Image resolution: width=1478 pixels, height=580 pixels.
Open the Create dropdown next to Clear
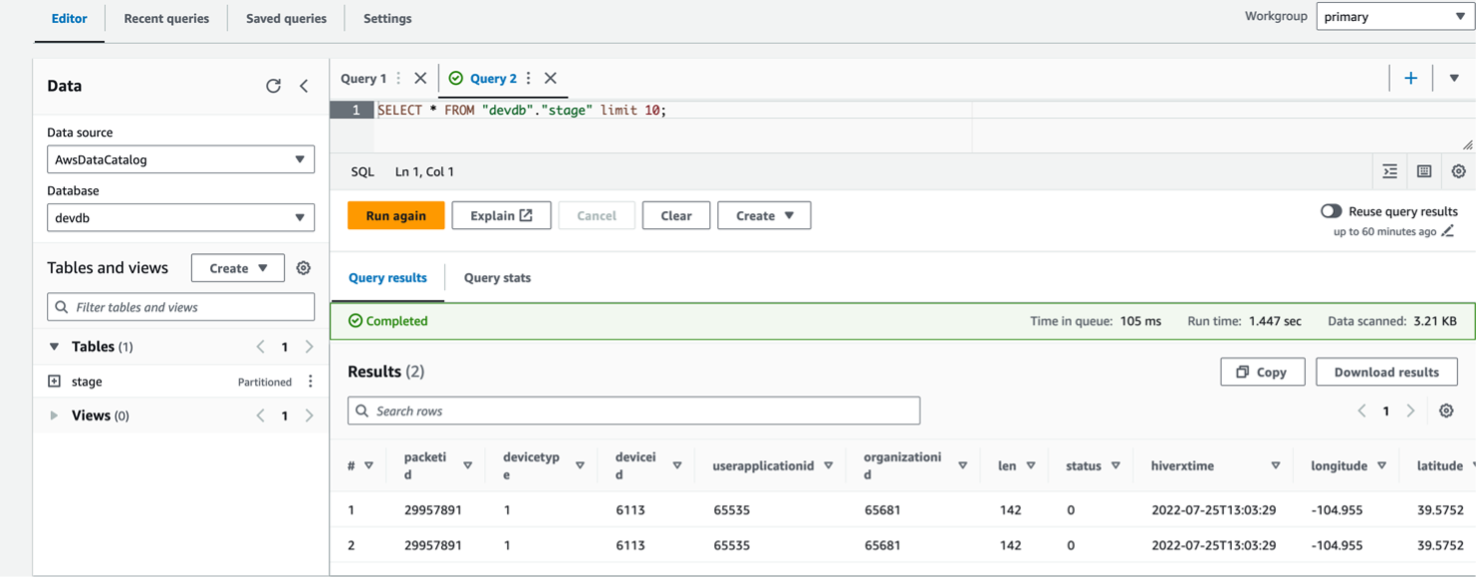(764, 215)
